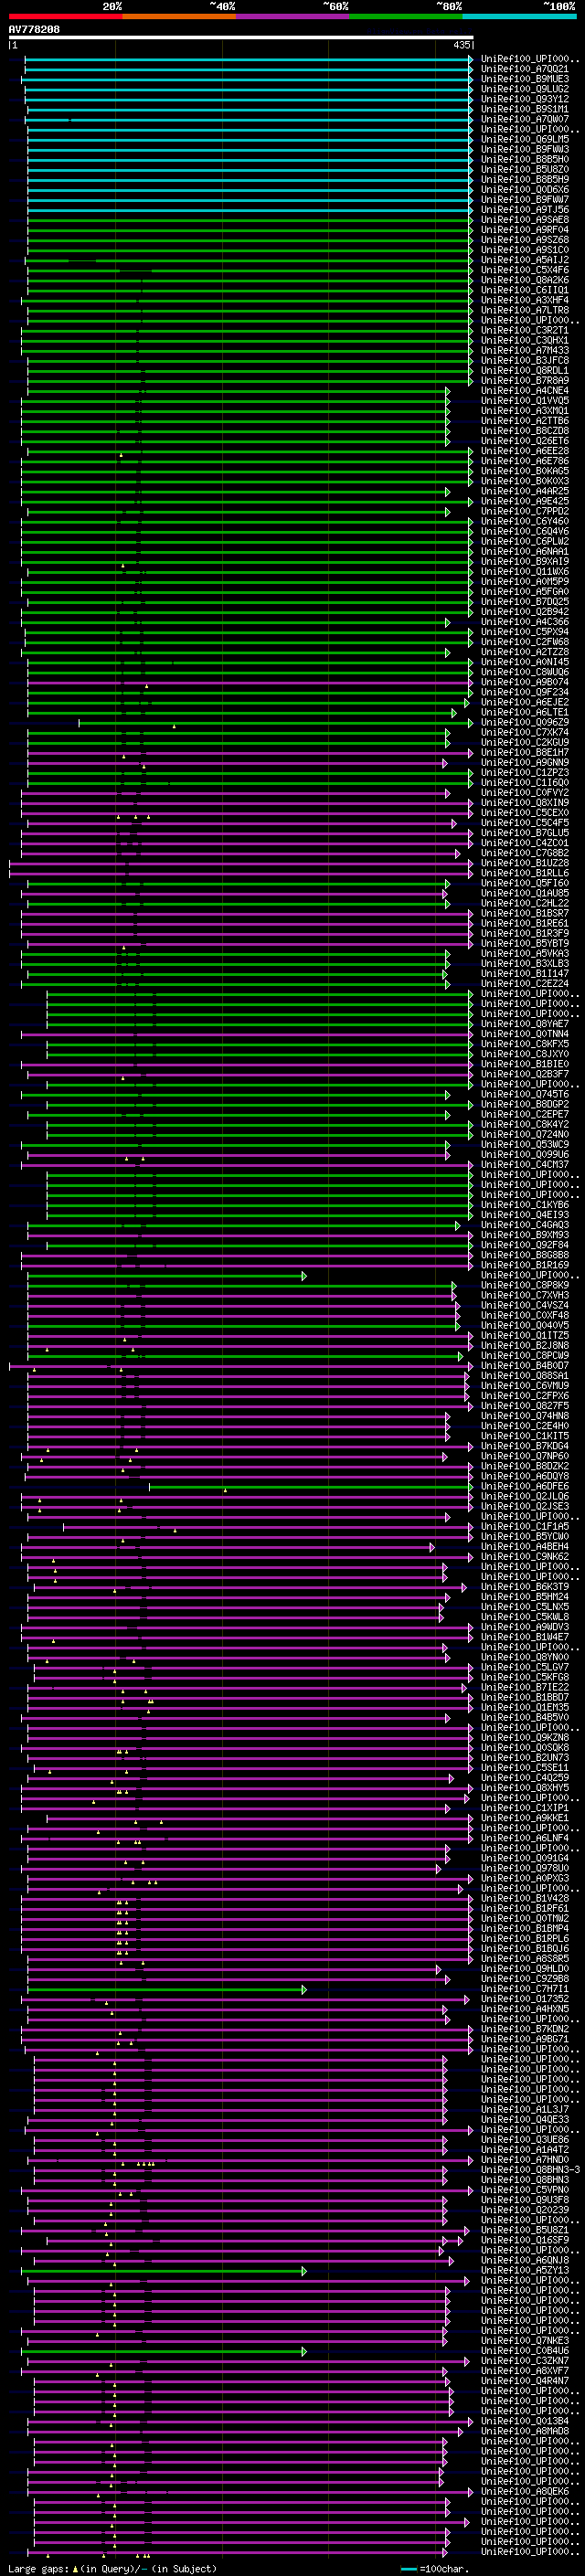Screen dimensions: 585x2576
Task: Select UniRef100_A4C366 label
Action: pos(525,622)
